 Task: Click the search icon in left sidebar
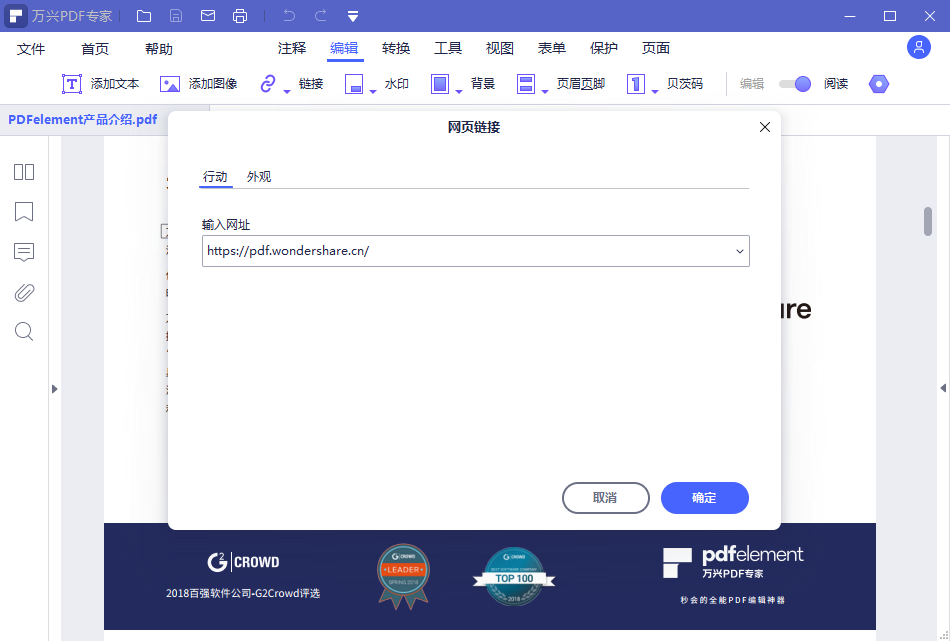[23, 331]
